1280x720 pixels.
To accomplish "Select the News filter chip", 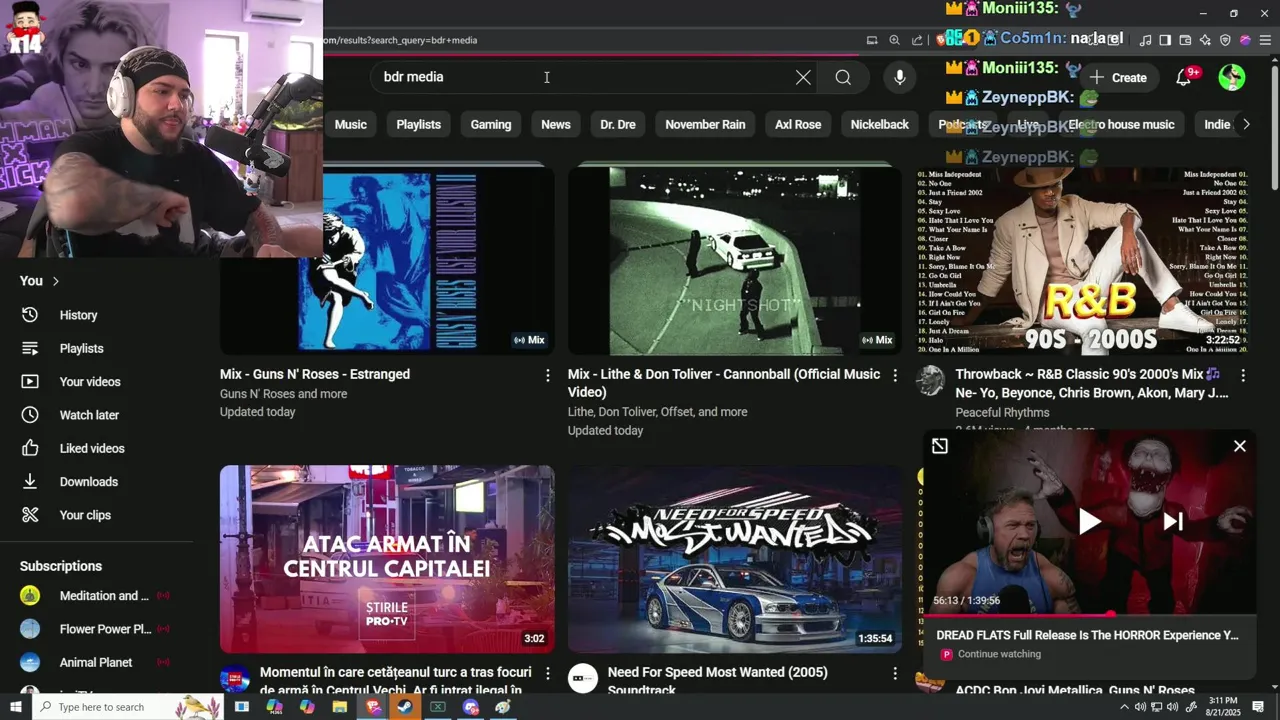I will click(x=556, y=124).
